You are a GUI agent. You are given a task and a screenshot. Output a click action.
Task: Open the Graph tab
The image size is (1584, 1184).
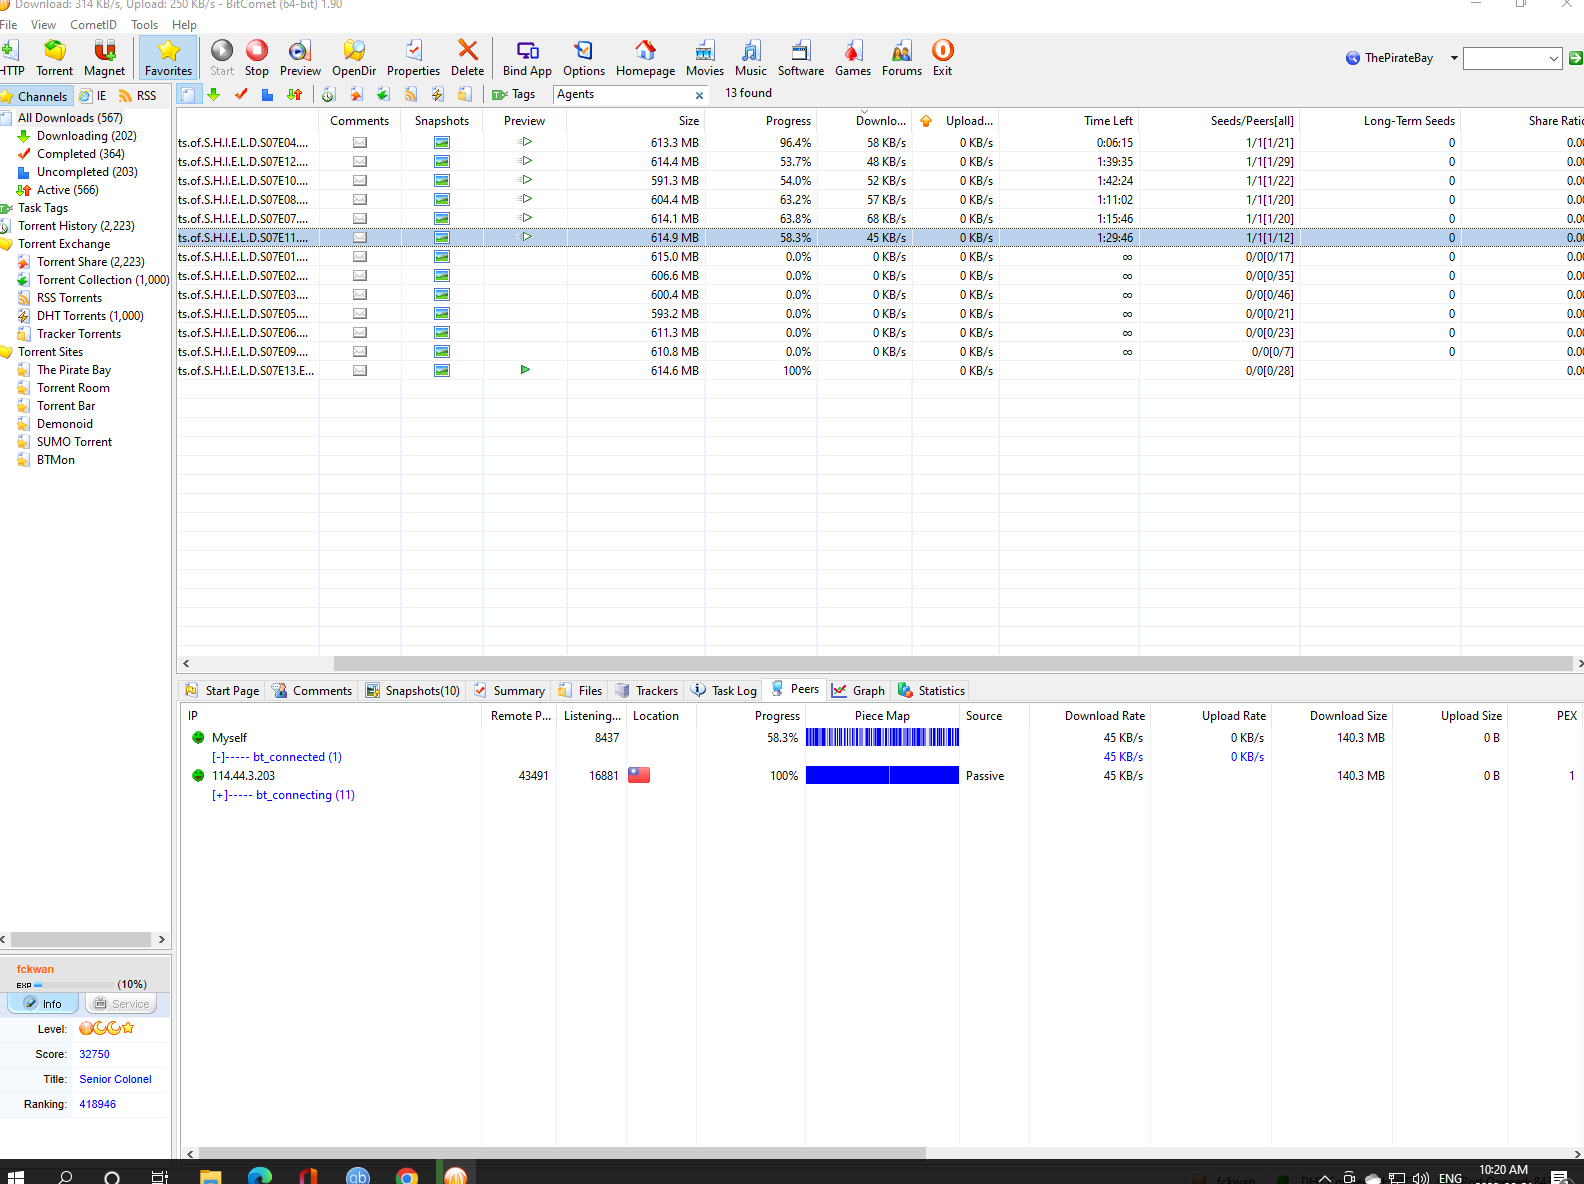pyautogui.click(x=858, y=691)
